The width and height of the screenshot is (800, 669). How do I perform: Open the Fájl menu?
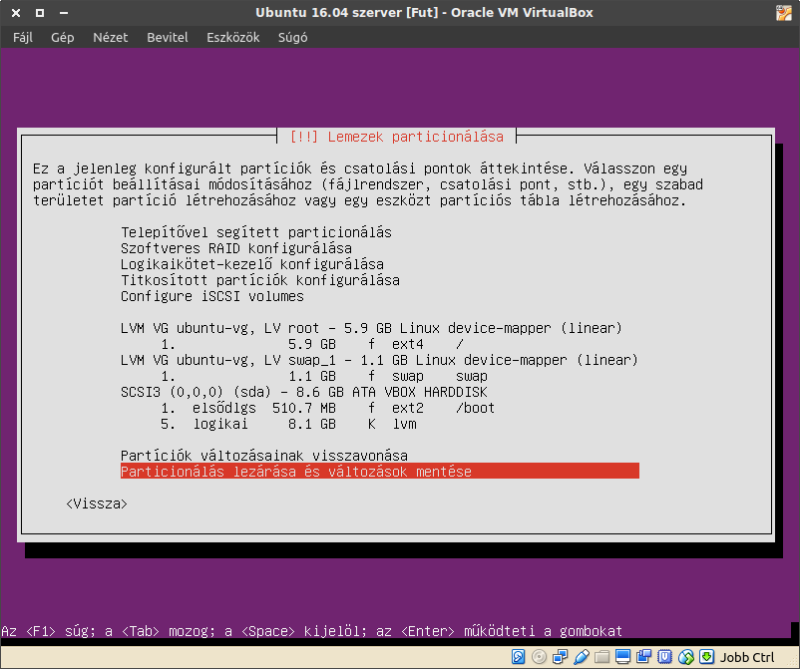pyautogui.click(x=22, y=37)
